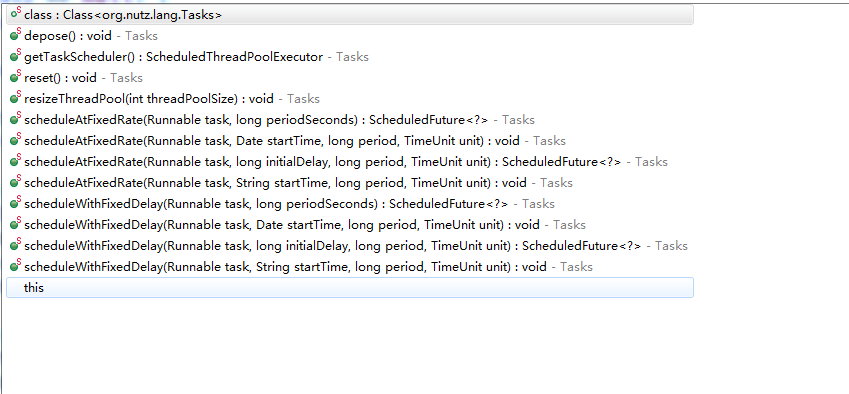849x394 pixels.
Task: Choose depose() : void from suggestions
Action: click(350, 36)
